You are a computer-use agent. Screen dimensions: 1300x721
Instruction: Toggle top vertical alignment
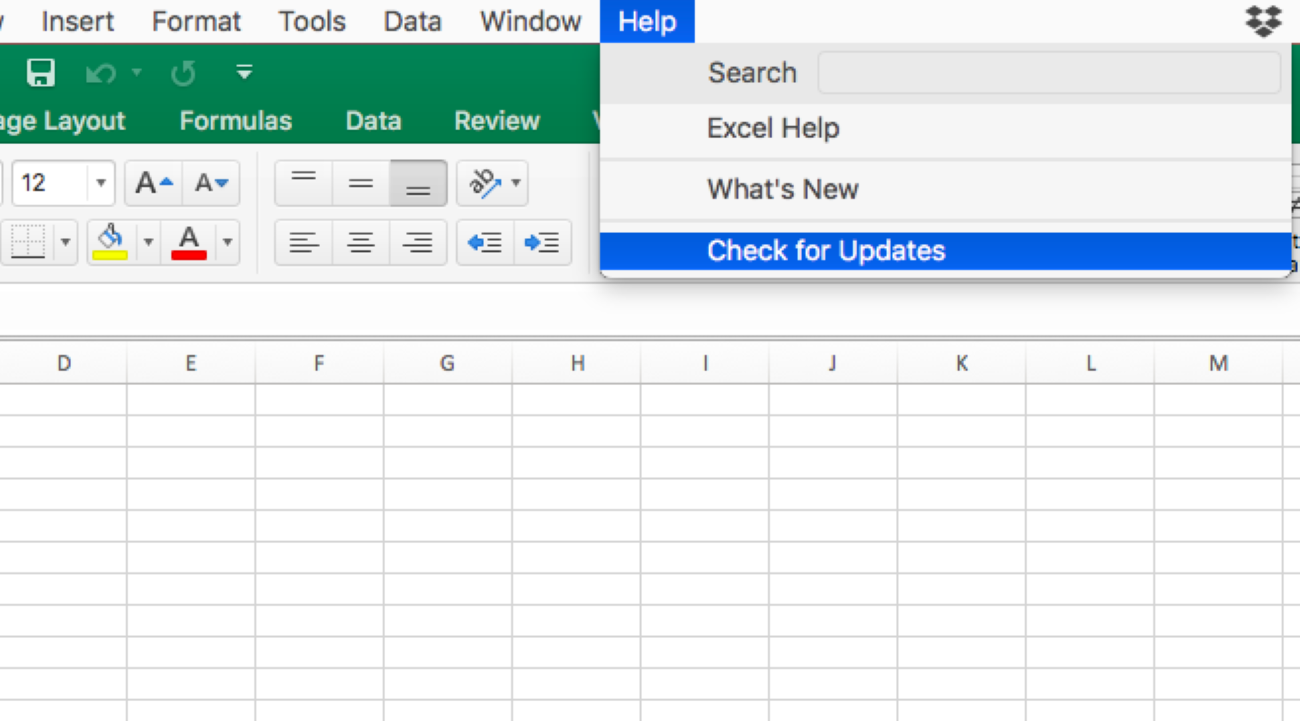(303, 183)
